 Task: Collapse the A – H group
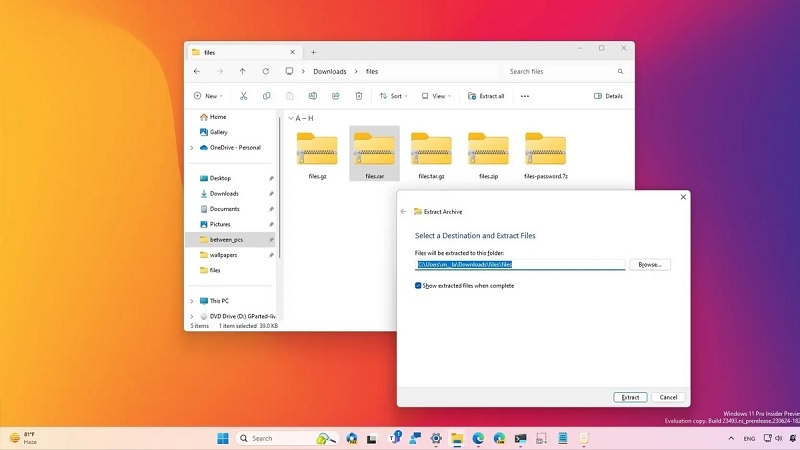pyautogui.click(x=291, y=118)
